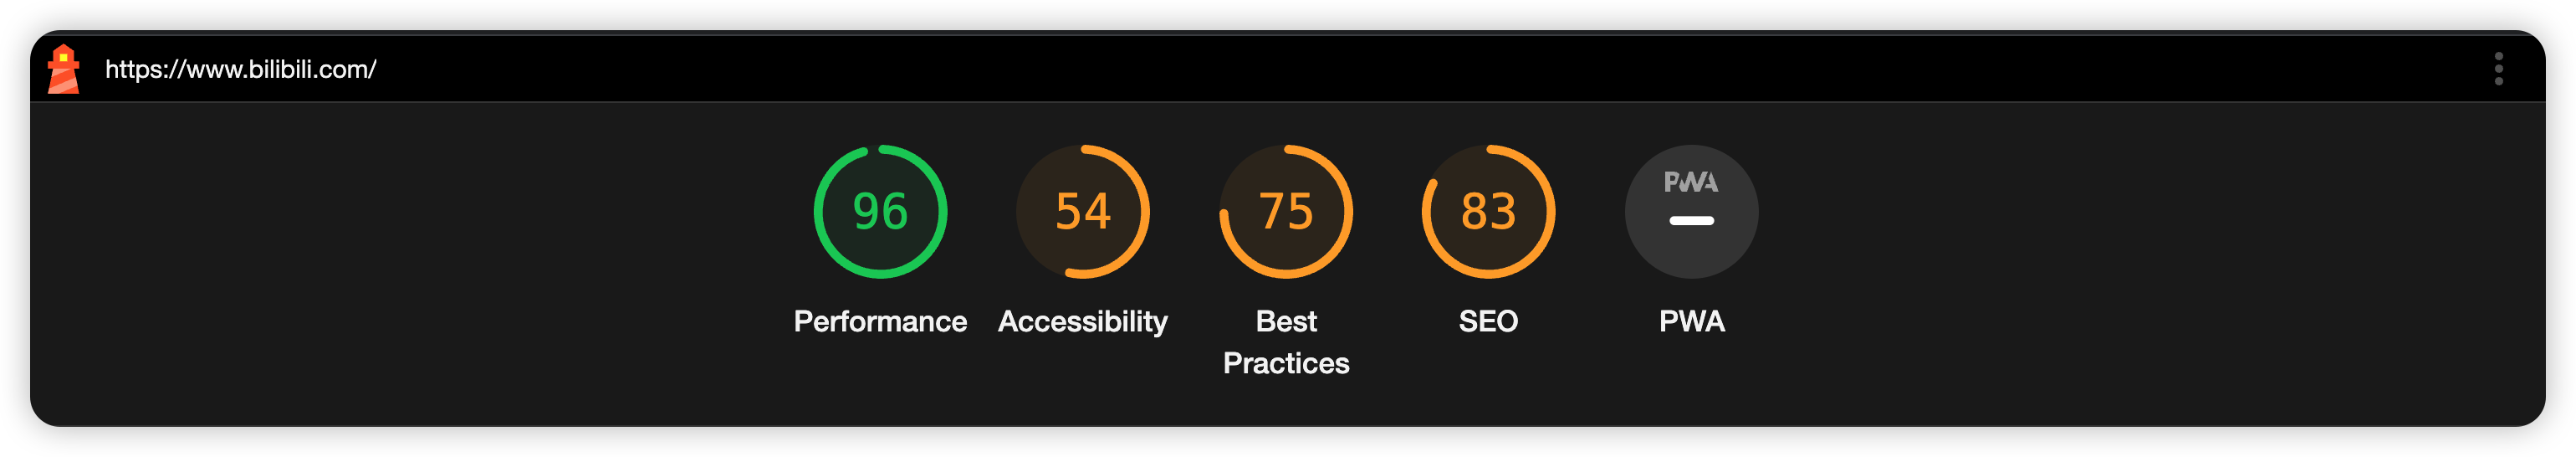Jump to the Performance section label
This screenshot has width=2576, height=457.
880,321
